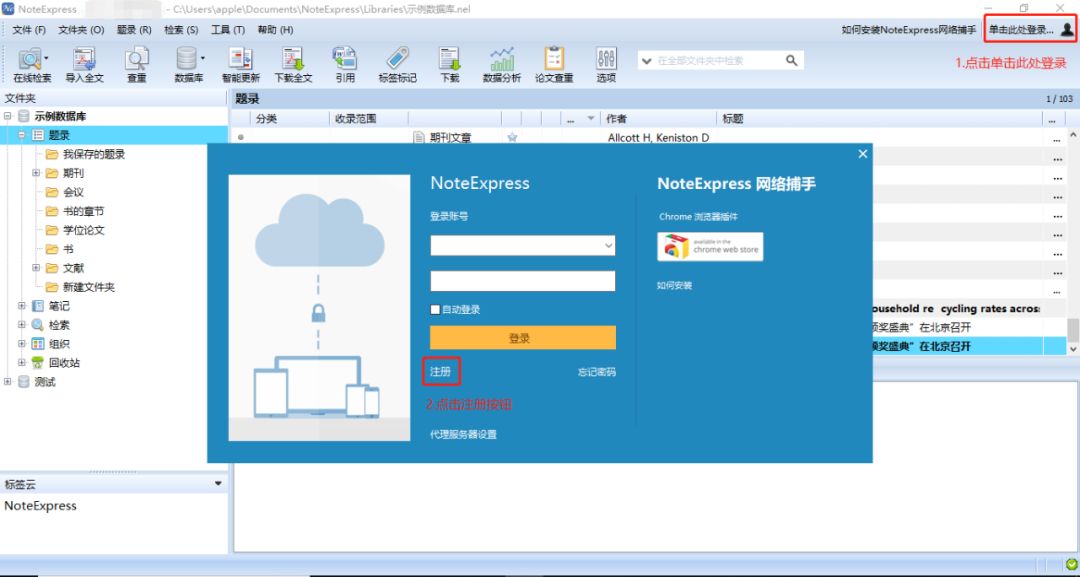Click the user avatar icon at top right
The height and width of the screenshot is (577, 1080).
(x=1066, y=30)
